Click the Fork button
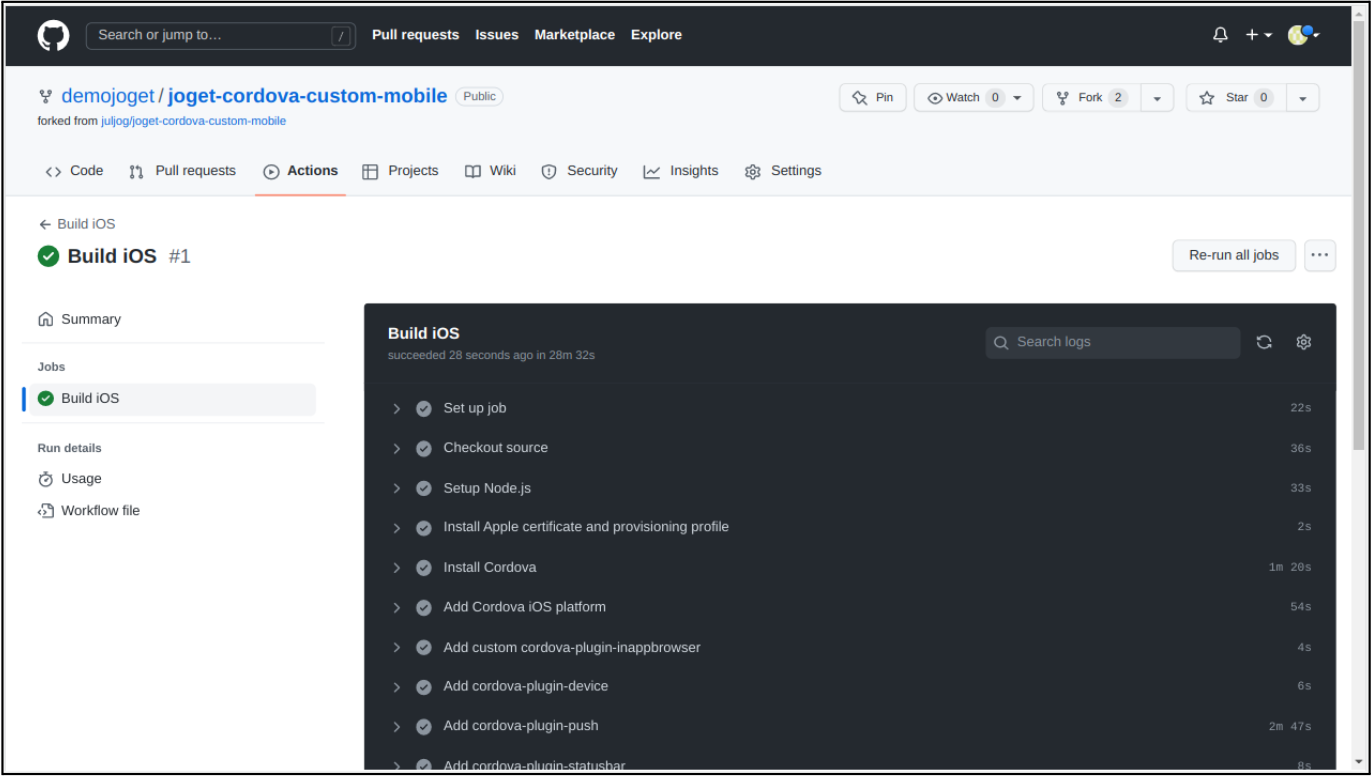Screen dimensions: 1371x777 (x=1091, y=97)
